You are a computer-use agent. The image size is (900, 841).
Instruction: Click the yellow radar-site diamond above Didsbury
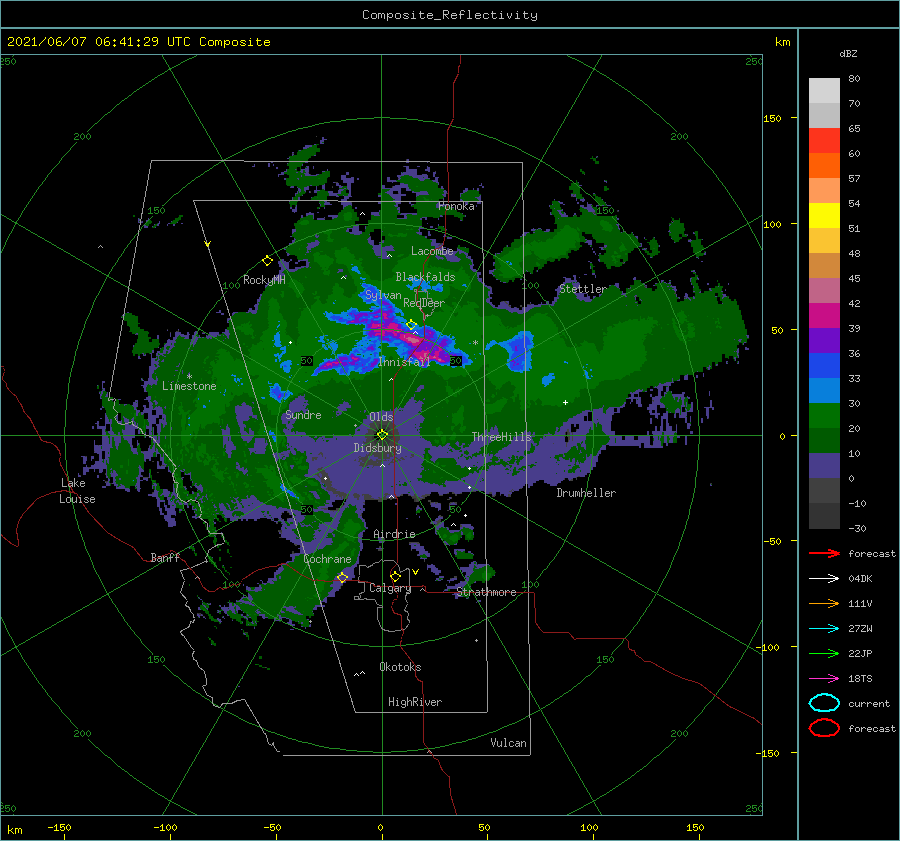click(382, 435)
